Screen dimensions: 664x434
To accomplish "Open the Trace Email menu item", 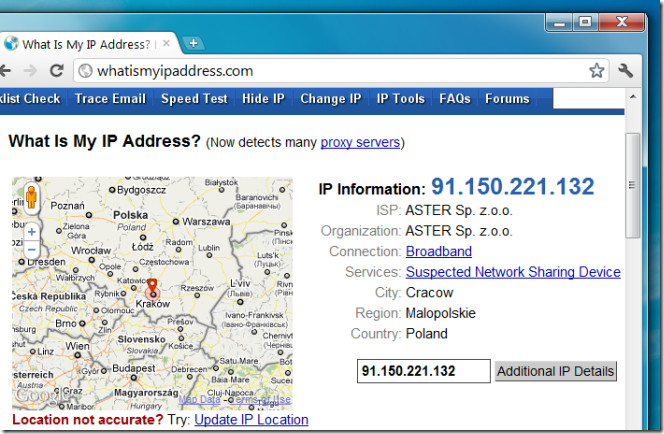I will pos(110,99).
